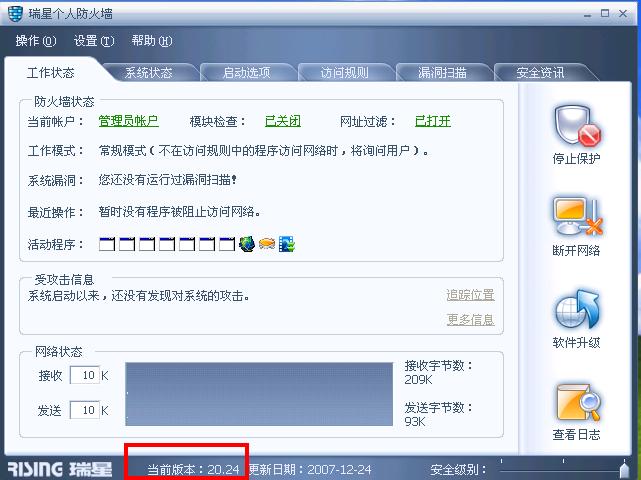Minimize the firewall window
The image size is (641, 480).
click(x=587, y=14)
